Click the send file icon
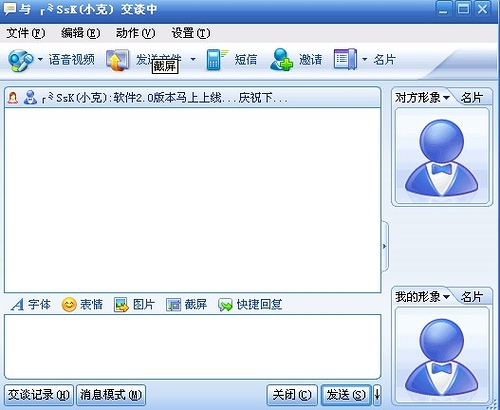500x410 pixels. click(117, 60)
